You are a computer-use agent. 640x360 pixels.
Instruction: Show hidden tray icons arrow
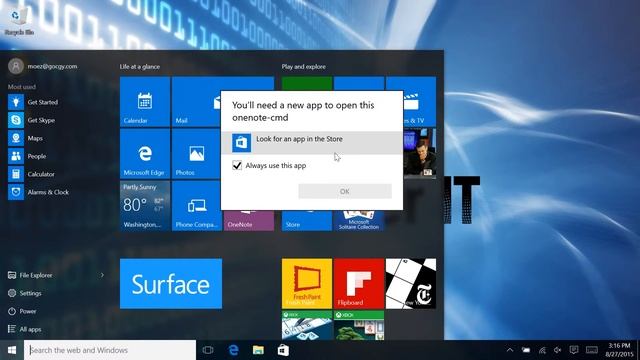point(510,350)
